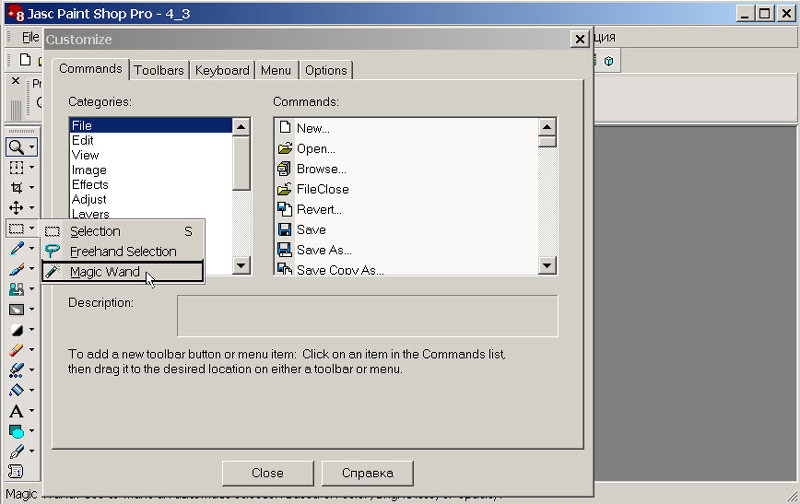Expand the Zoom tool dropdown arrow
800x504 pixels.
(32, 148)
